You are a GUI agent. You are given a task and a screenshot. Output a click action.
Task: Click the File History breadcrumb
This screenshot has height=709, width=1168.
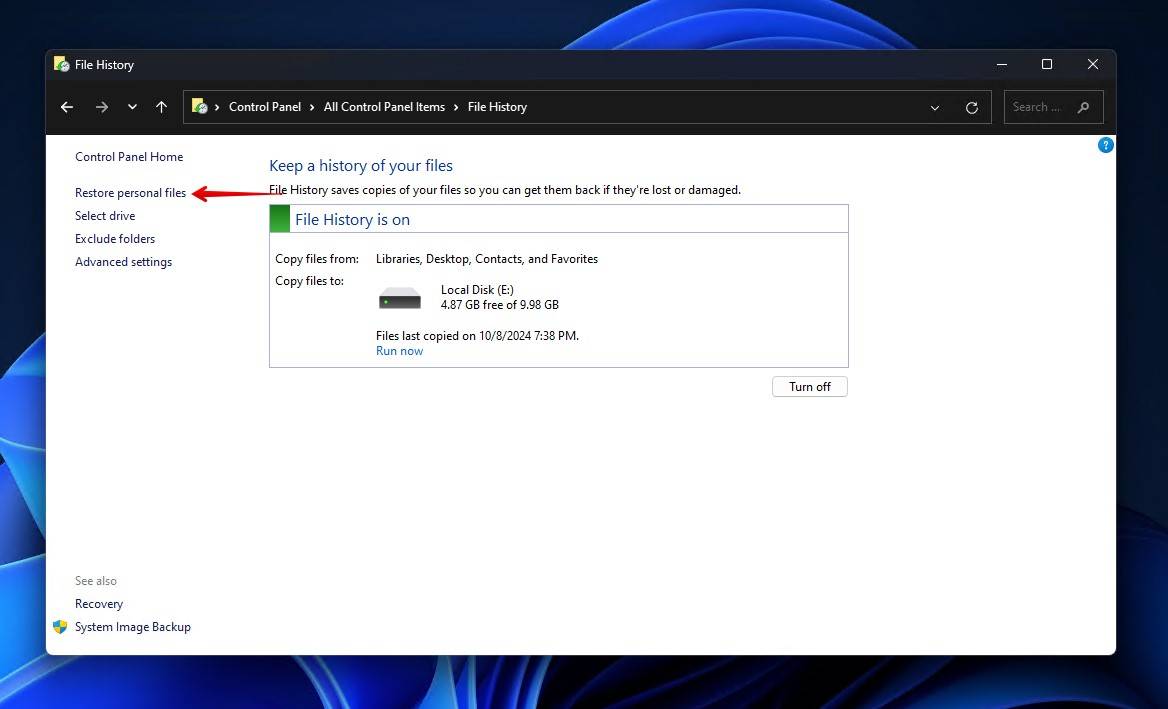coord(497,106)
